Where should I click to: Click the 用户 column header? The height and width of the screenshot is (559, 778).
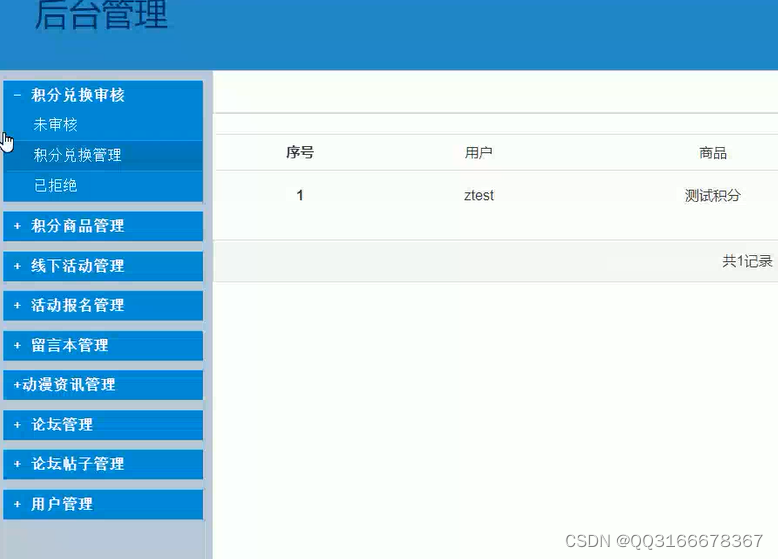tap(478, 153)
